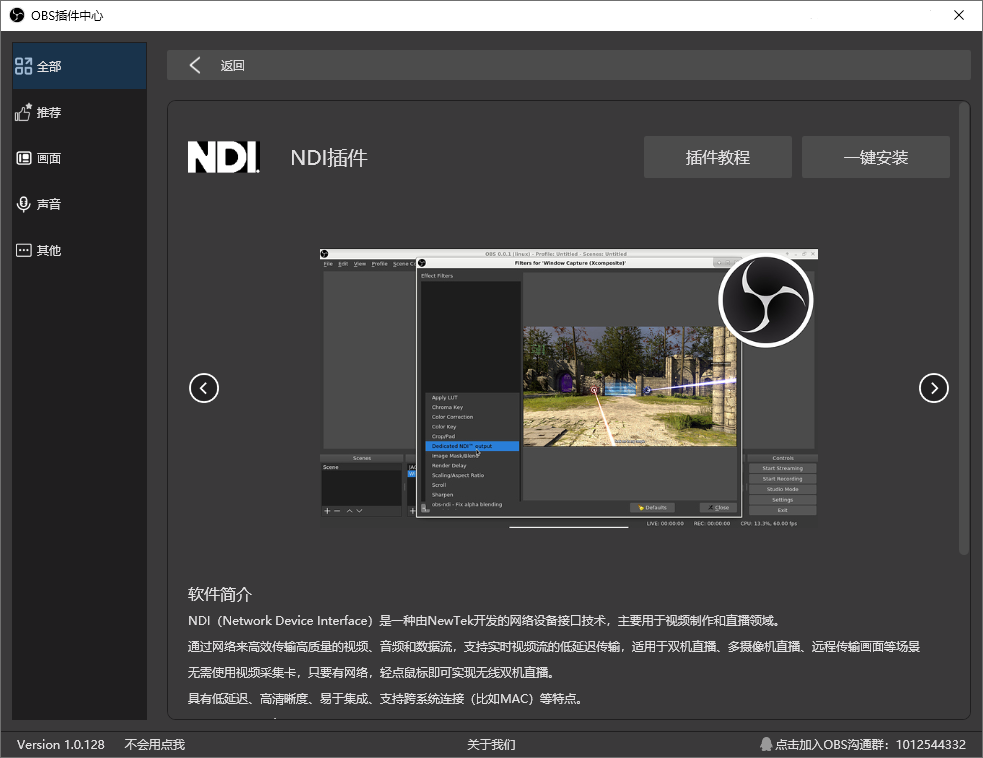Close the OBS插件中心 window

coord(959,15)
